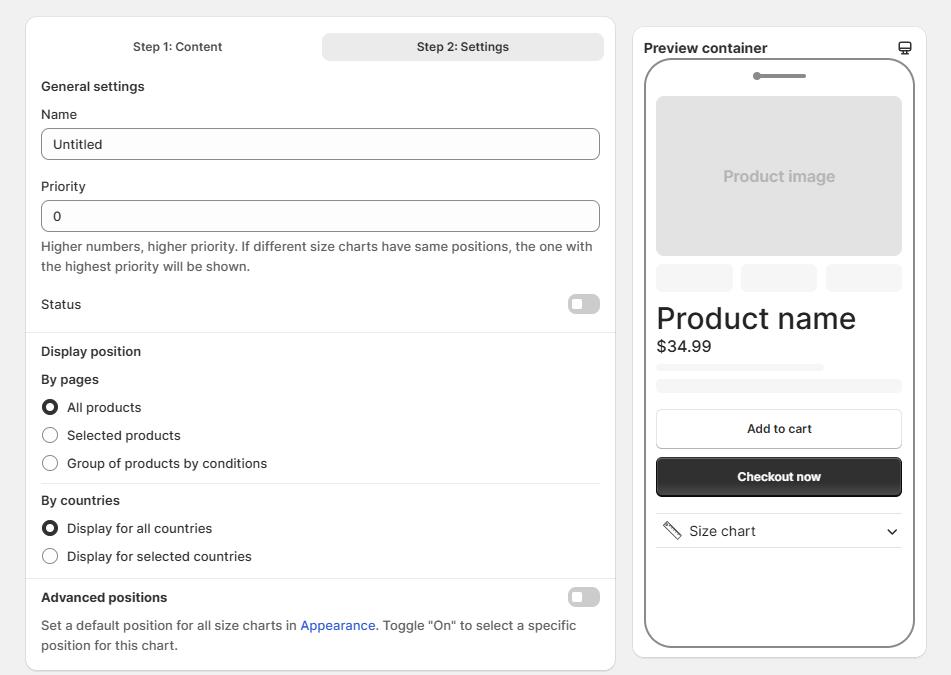
Task: Click the Product name heading in preview
Action: pyautogui.click(x=756, y=318)
